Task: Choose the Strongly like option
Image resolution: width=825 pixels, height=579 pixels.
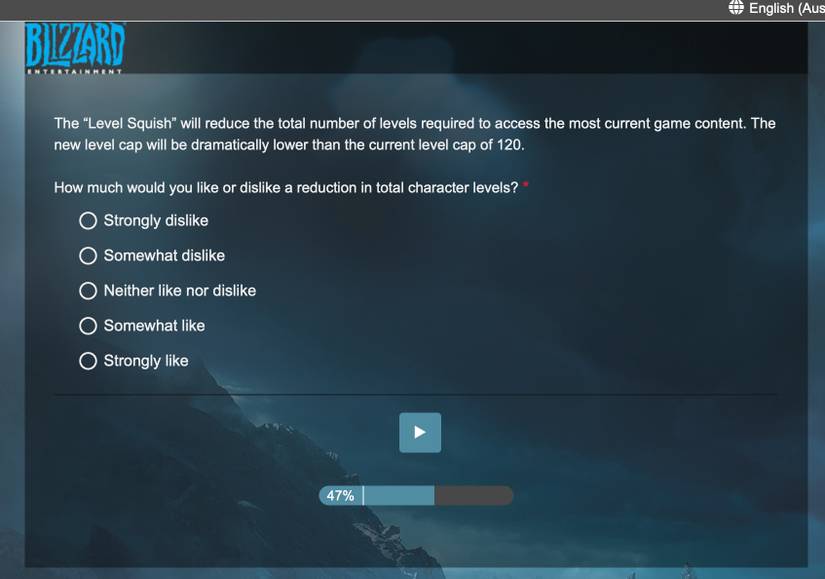Action: pos(88,361)
